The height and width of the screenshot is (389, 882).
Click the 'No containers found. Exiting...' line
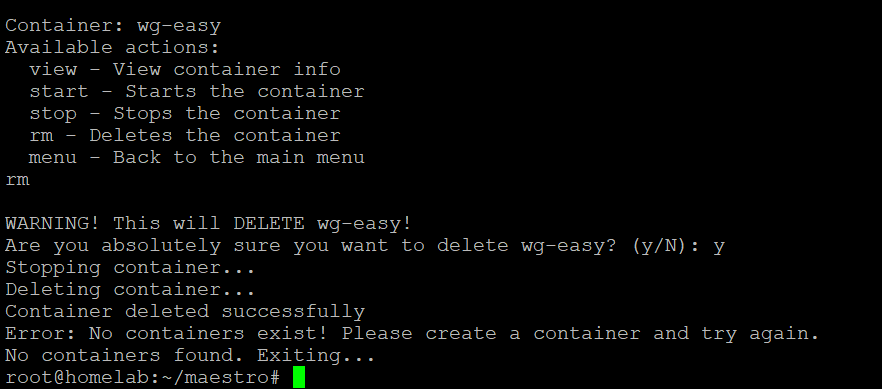(x=190, y=356)
